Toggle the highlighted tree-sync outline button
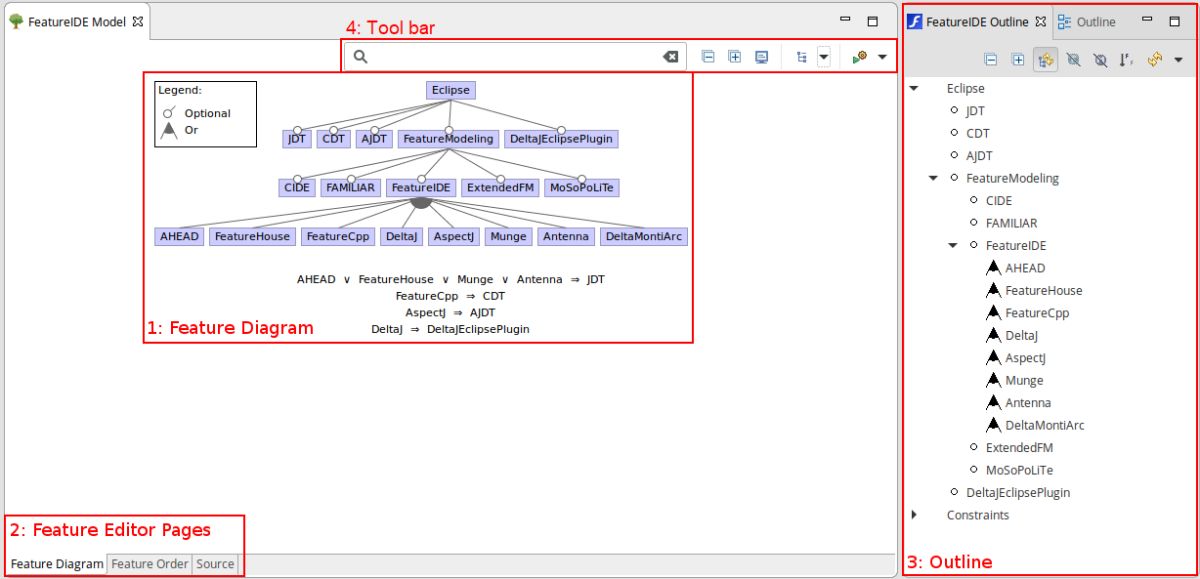The height and width of the screenshot is (579, 1200). click(1046, 60)
